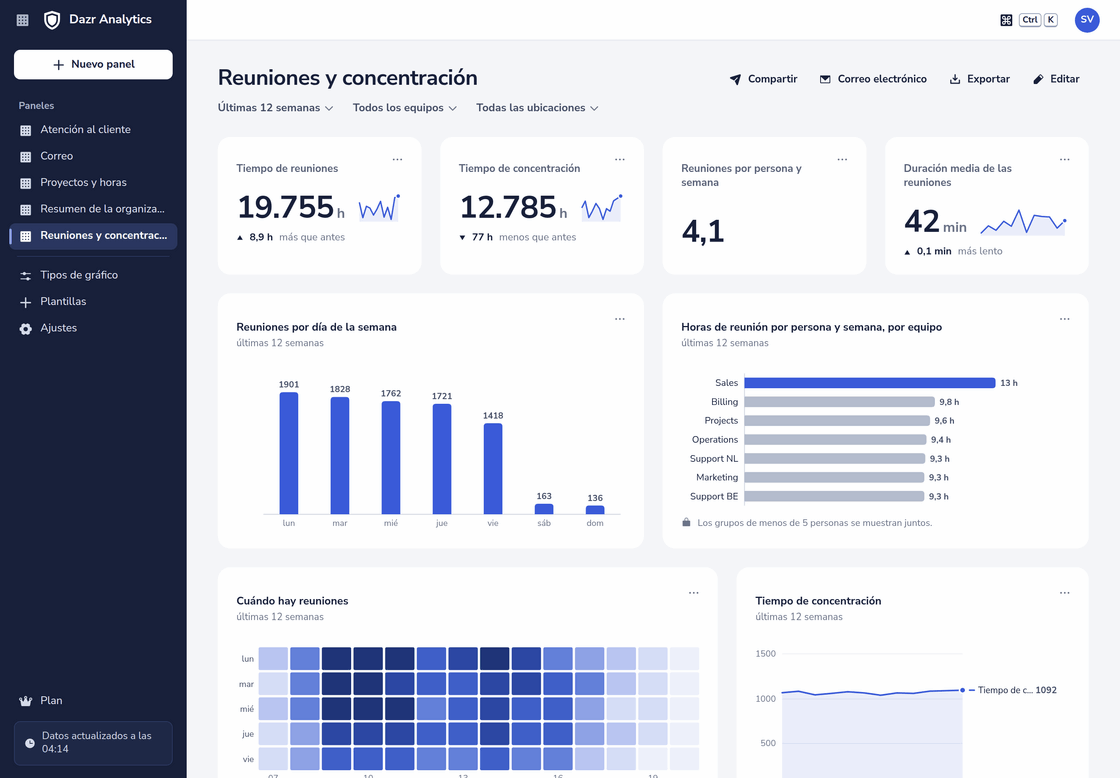Open options menu for Tiempo de concentración KPI card
Image resolution: width=1120 pixels, height=778 pixels.
click(620, 159)
